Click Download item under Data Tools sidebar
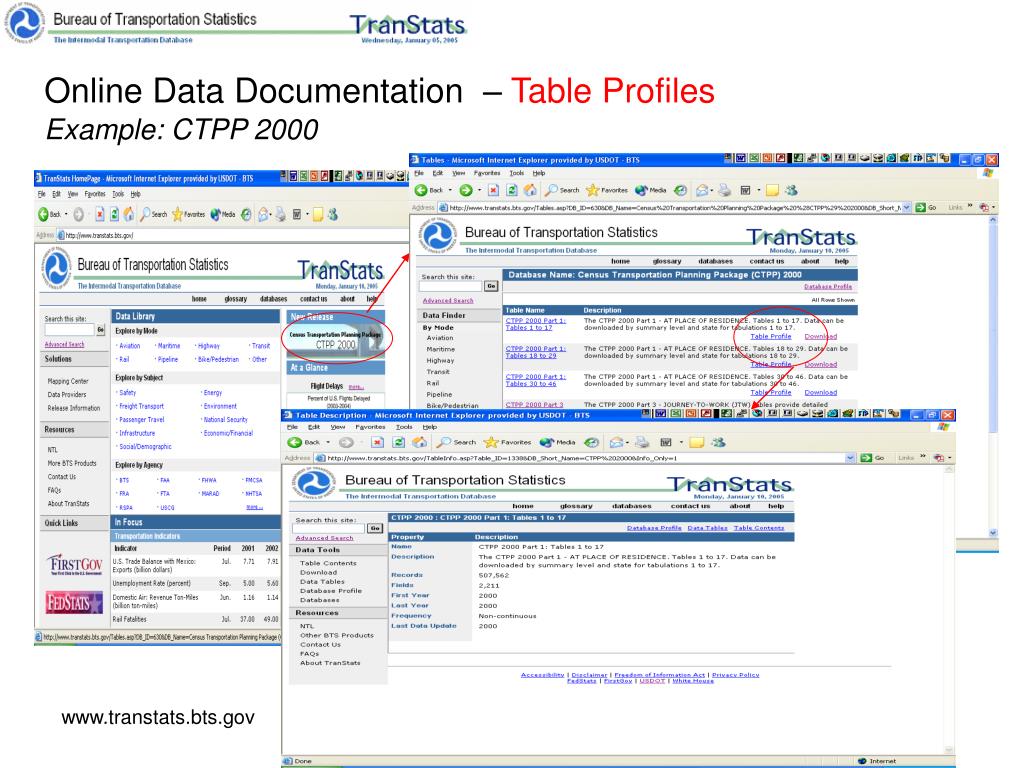Screen dimensions: 1024x768 [x=318, y=572]
